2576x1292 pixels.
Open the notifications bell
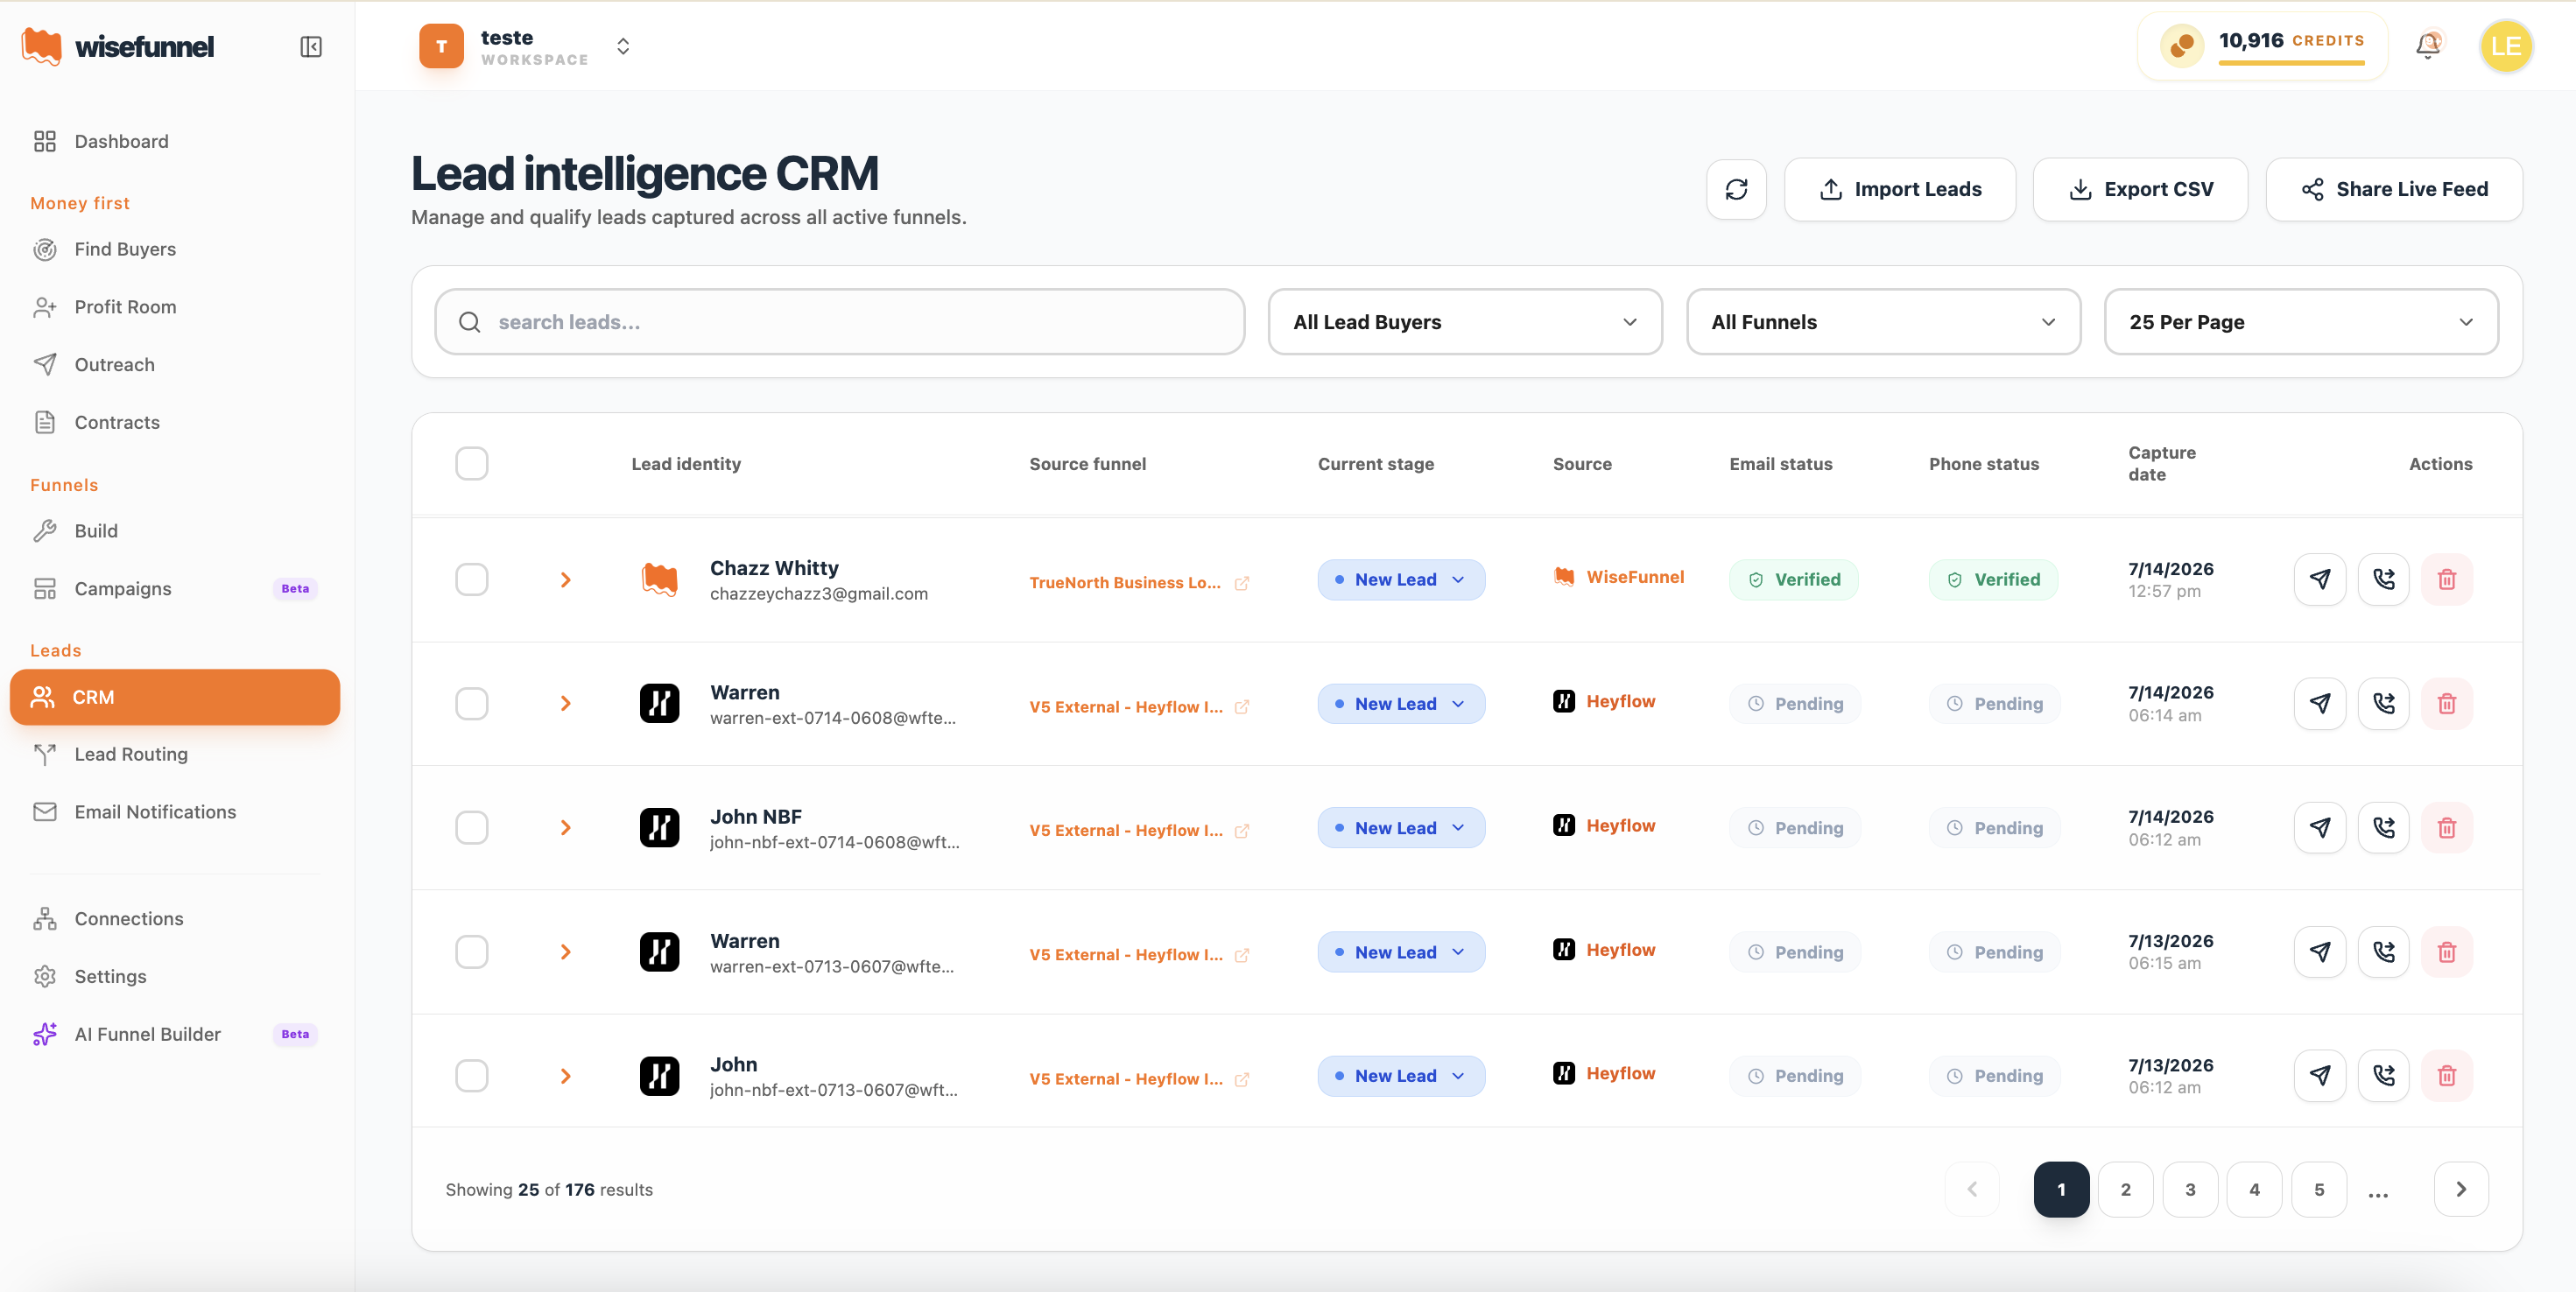tap(2428, 46)
